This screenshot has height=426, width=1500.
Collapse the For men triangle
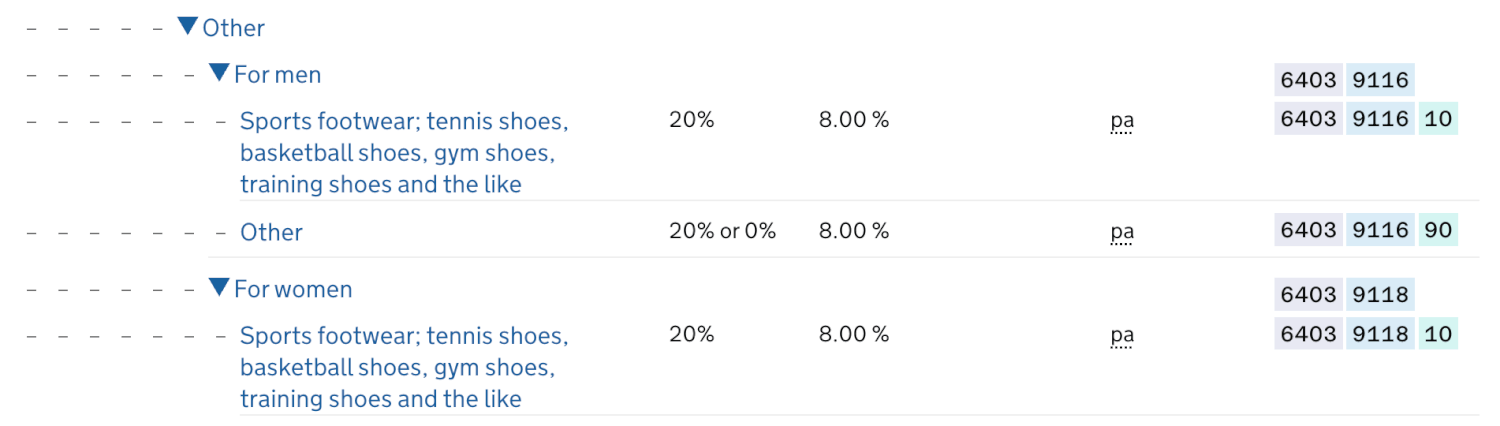219,73
